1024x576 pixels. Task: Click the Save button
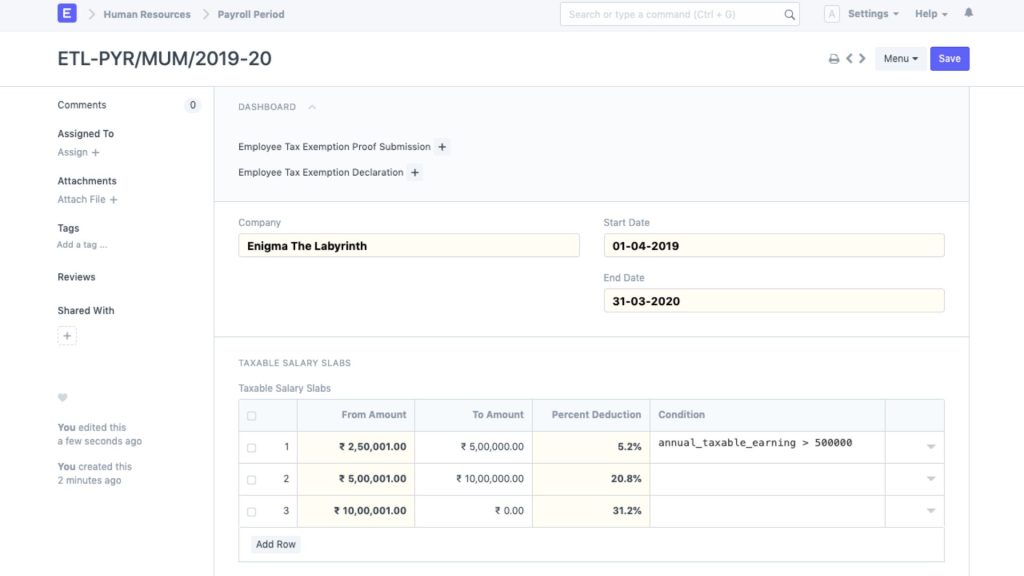950,58
